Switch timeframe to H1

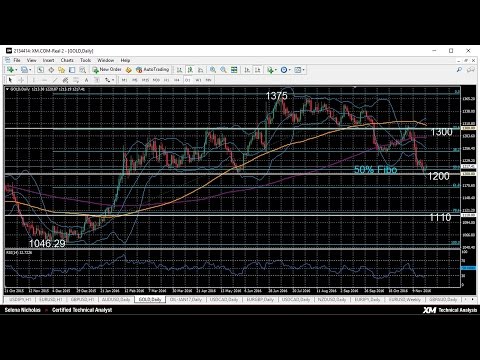(166, 80)
